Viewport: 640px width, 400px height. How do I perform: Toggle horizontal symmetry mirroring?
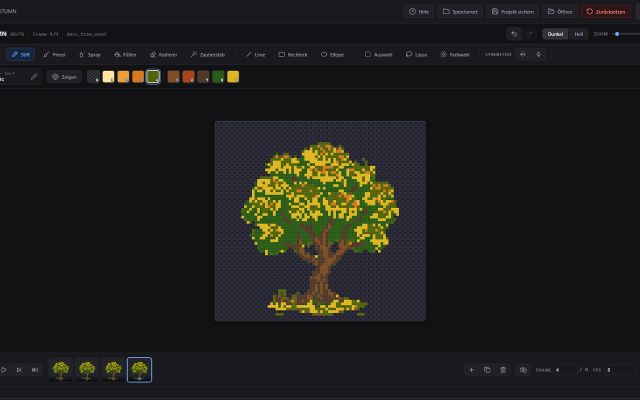click(522, 54)
